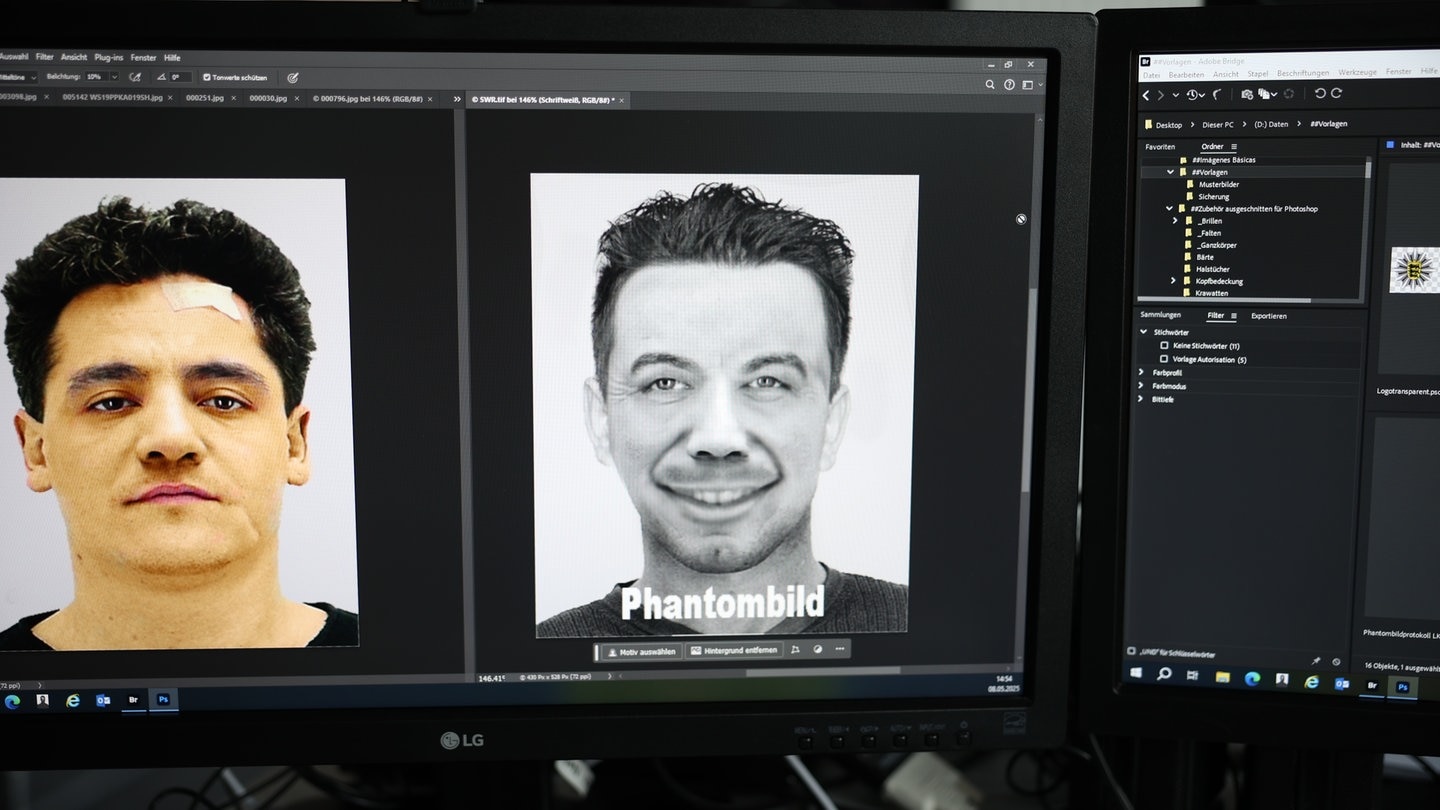1440x810 pixels.
Task: Click Dieser PC in Bridge path bar
Action: coord(1218,124)
